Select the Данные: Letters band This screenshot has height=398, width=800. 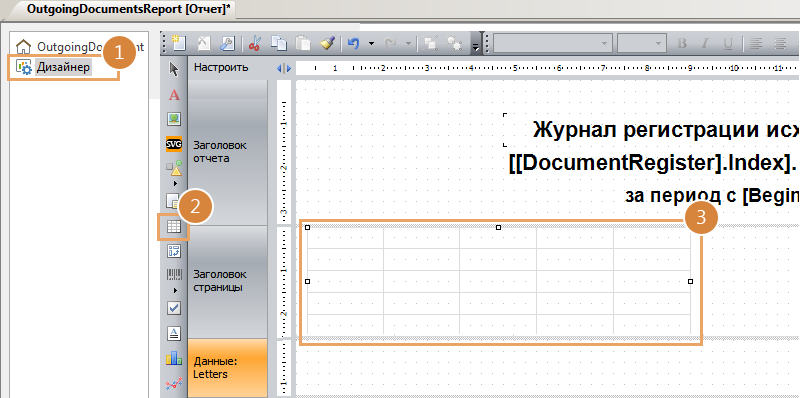pyautogui.click(x=228, y=368)
